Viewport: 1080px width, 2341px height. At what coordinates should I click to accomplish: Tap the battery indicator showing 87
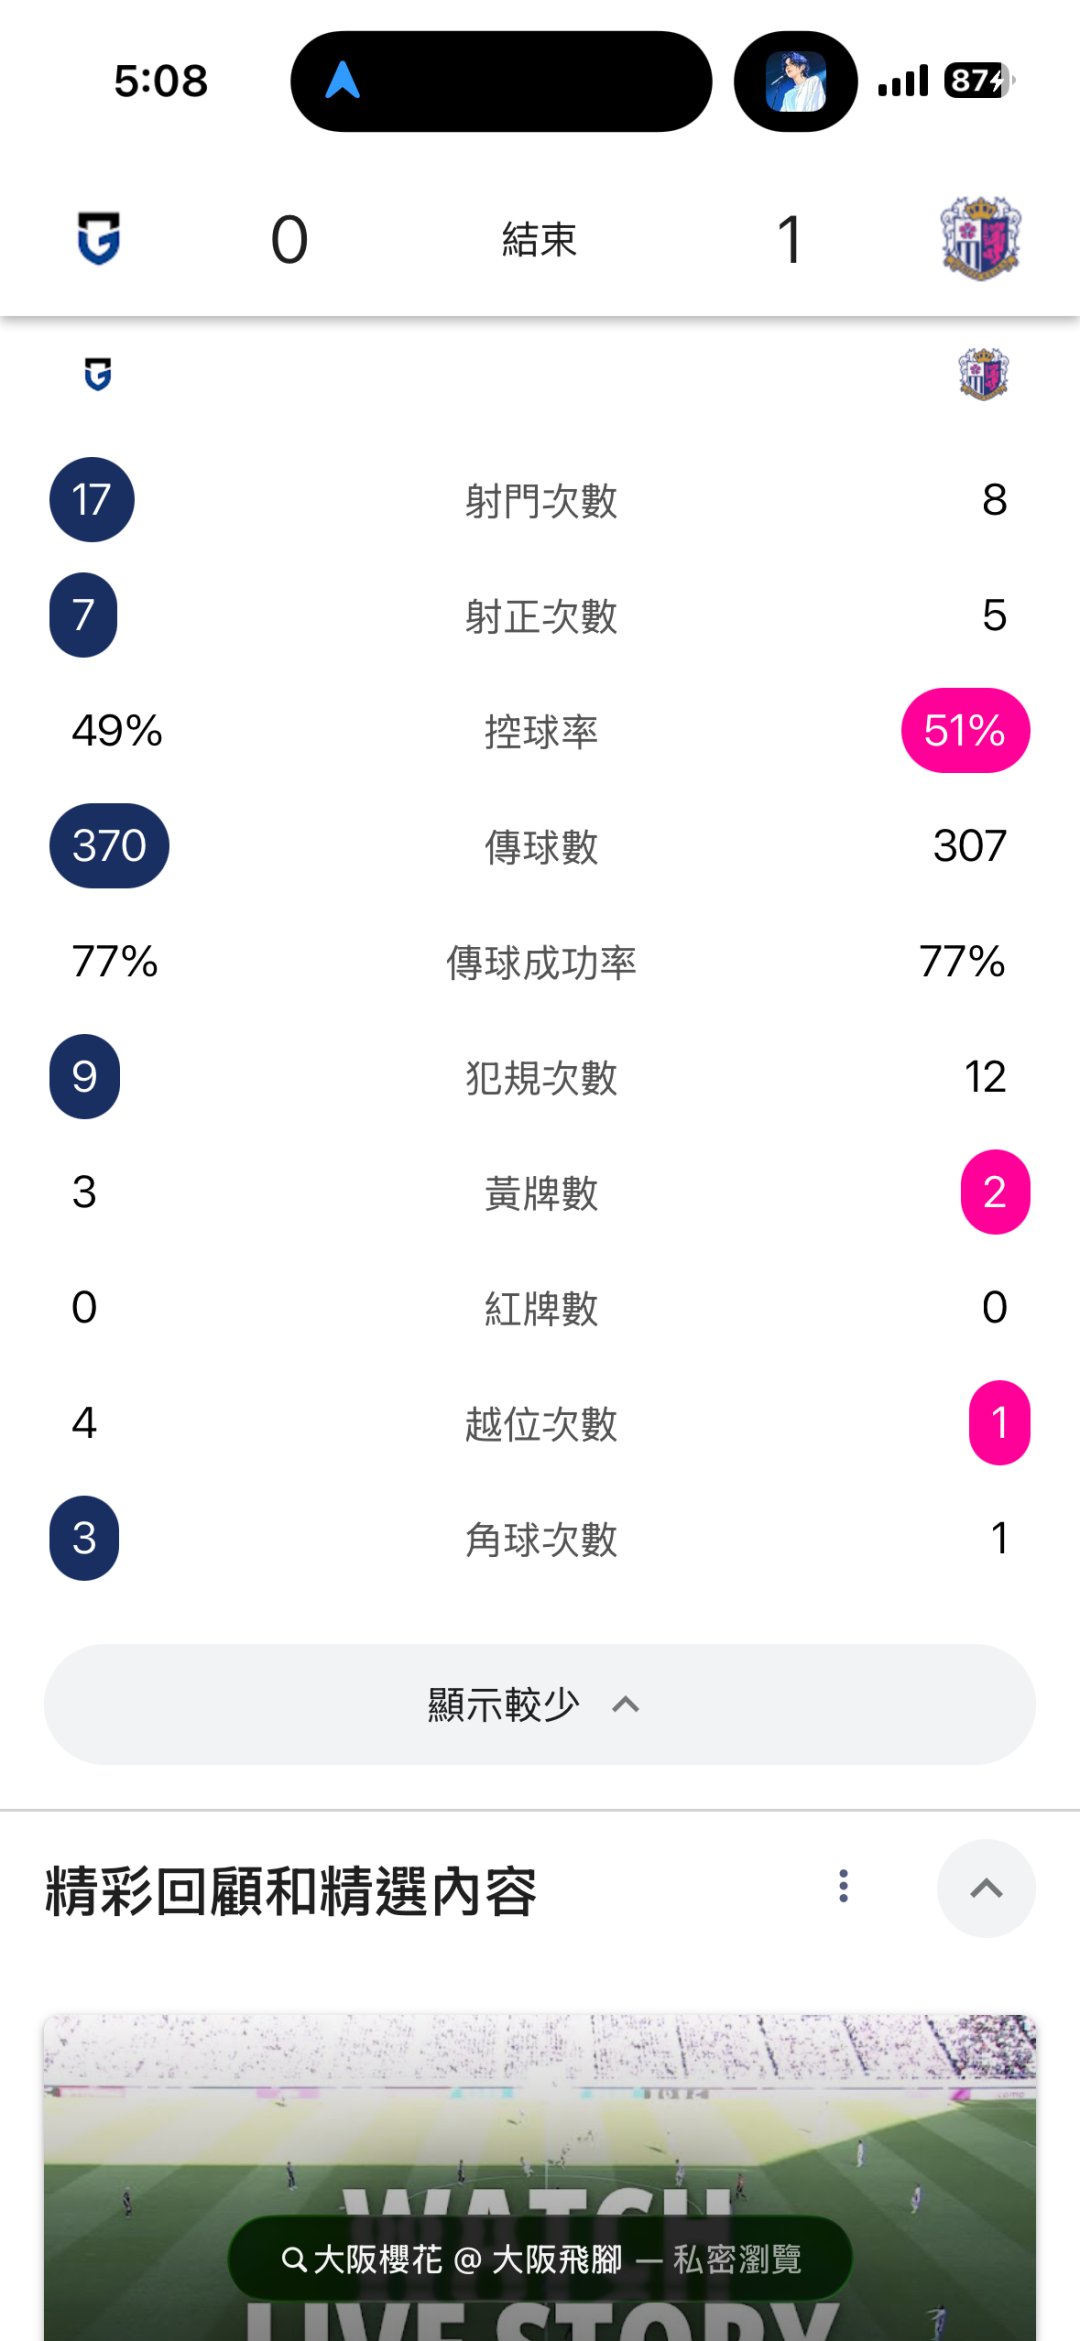click(x=977, y=80)
